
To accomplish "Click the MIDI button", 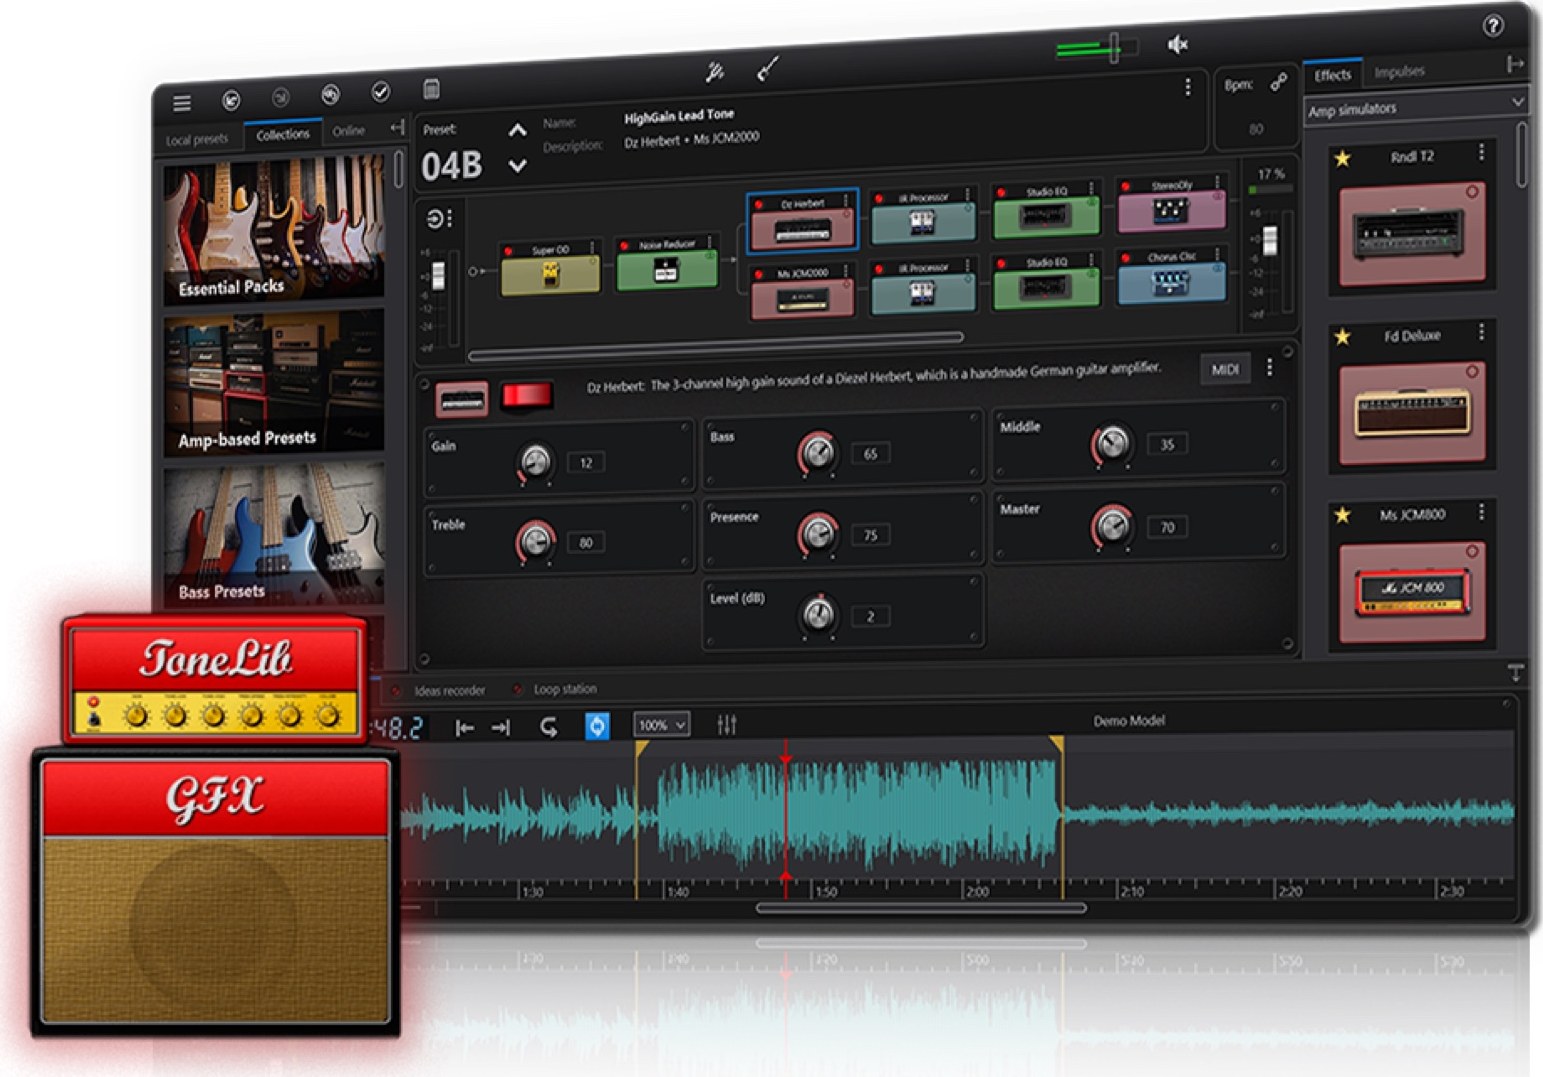I will point(1225,370).
